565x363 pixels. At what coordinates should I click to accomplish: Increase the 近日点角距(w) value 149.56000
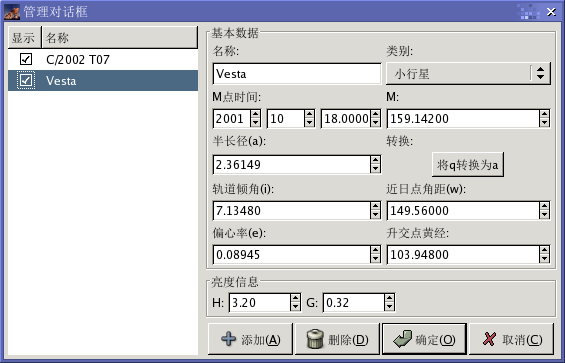coord(544,206)
